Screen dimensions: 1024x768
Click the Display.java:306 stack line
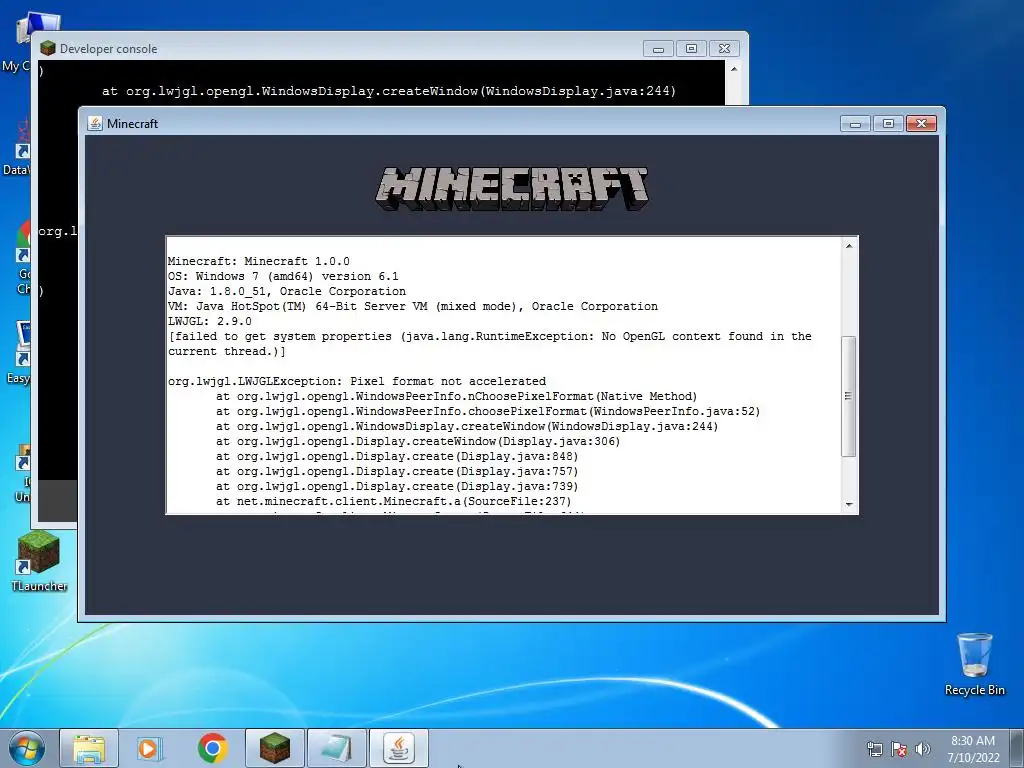pos(418,441)
